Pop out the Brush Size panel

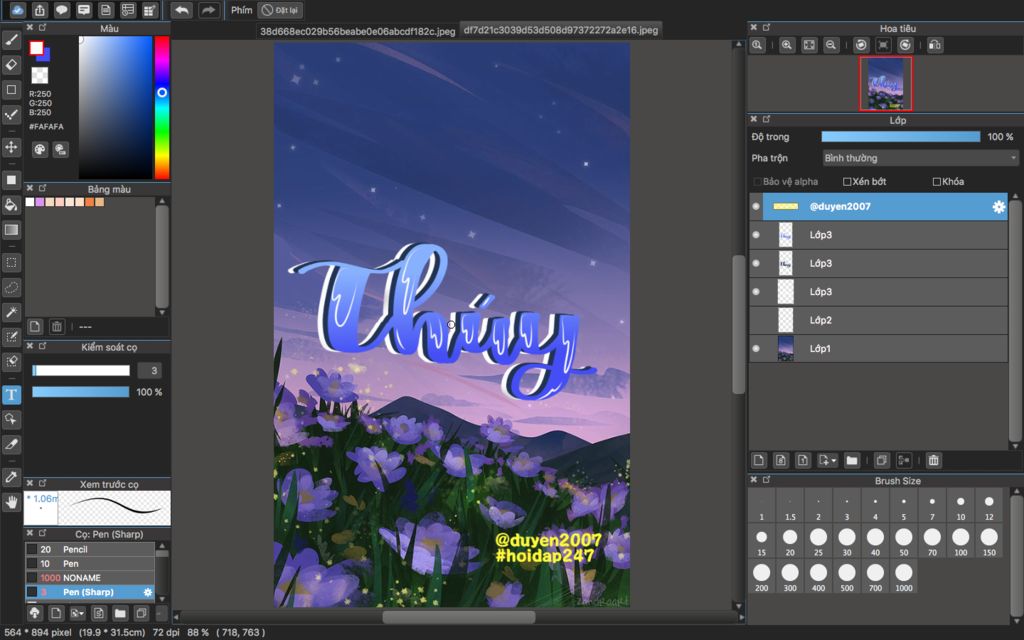pyautogui.click(x=766, y=479)
